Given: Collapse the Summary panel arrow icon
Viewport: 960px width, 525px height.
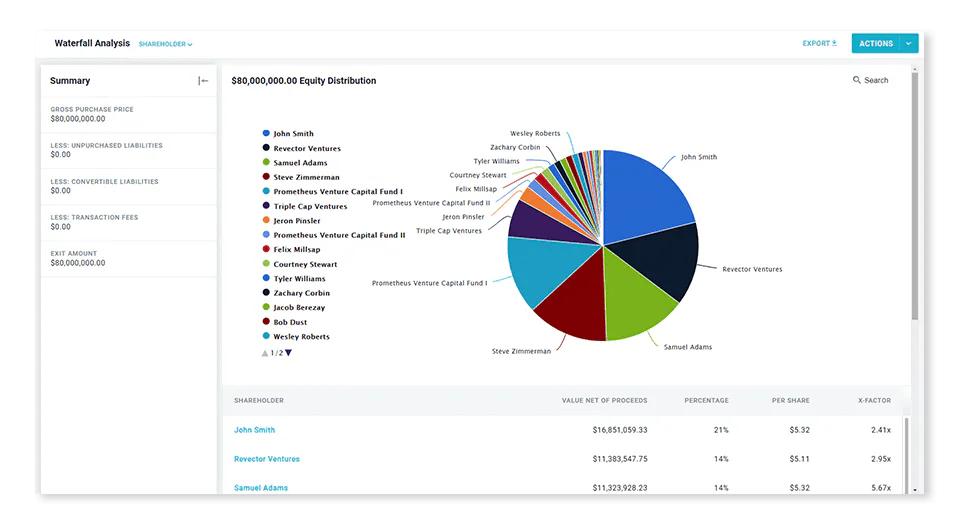Looking at the screenshot, I should click(x=203, y=81).
